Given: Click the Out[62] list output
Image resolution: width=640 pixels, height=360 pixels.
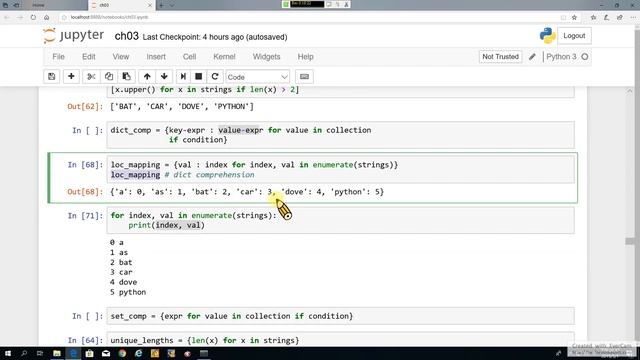Looking at the screenshot, I should click(182, 107).
